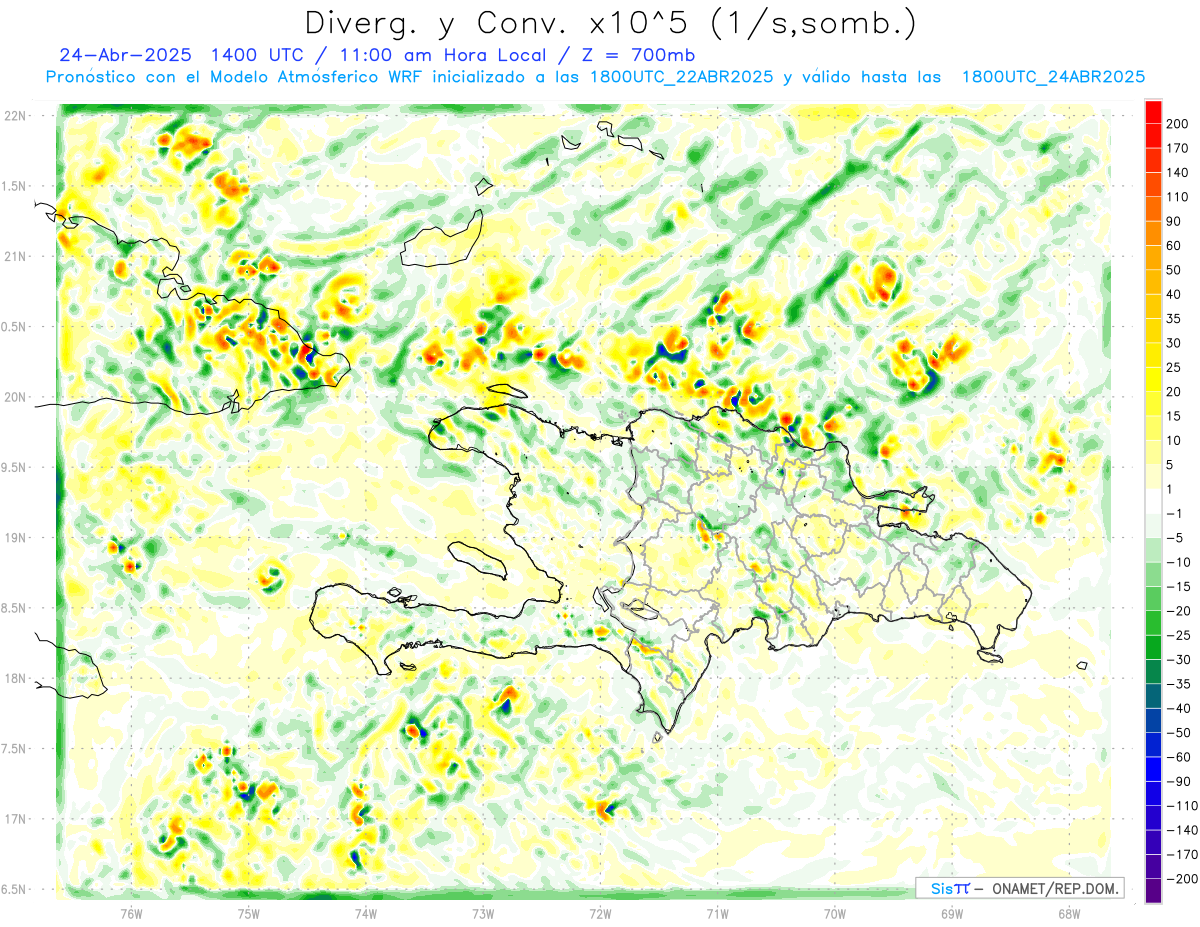1200x927 pixels.
Task: Click the "75W" longitude label
Action: [249, 914]
